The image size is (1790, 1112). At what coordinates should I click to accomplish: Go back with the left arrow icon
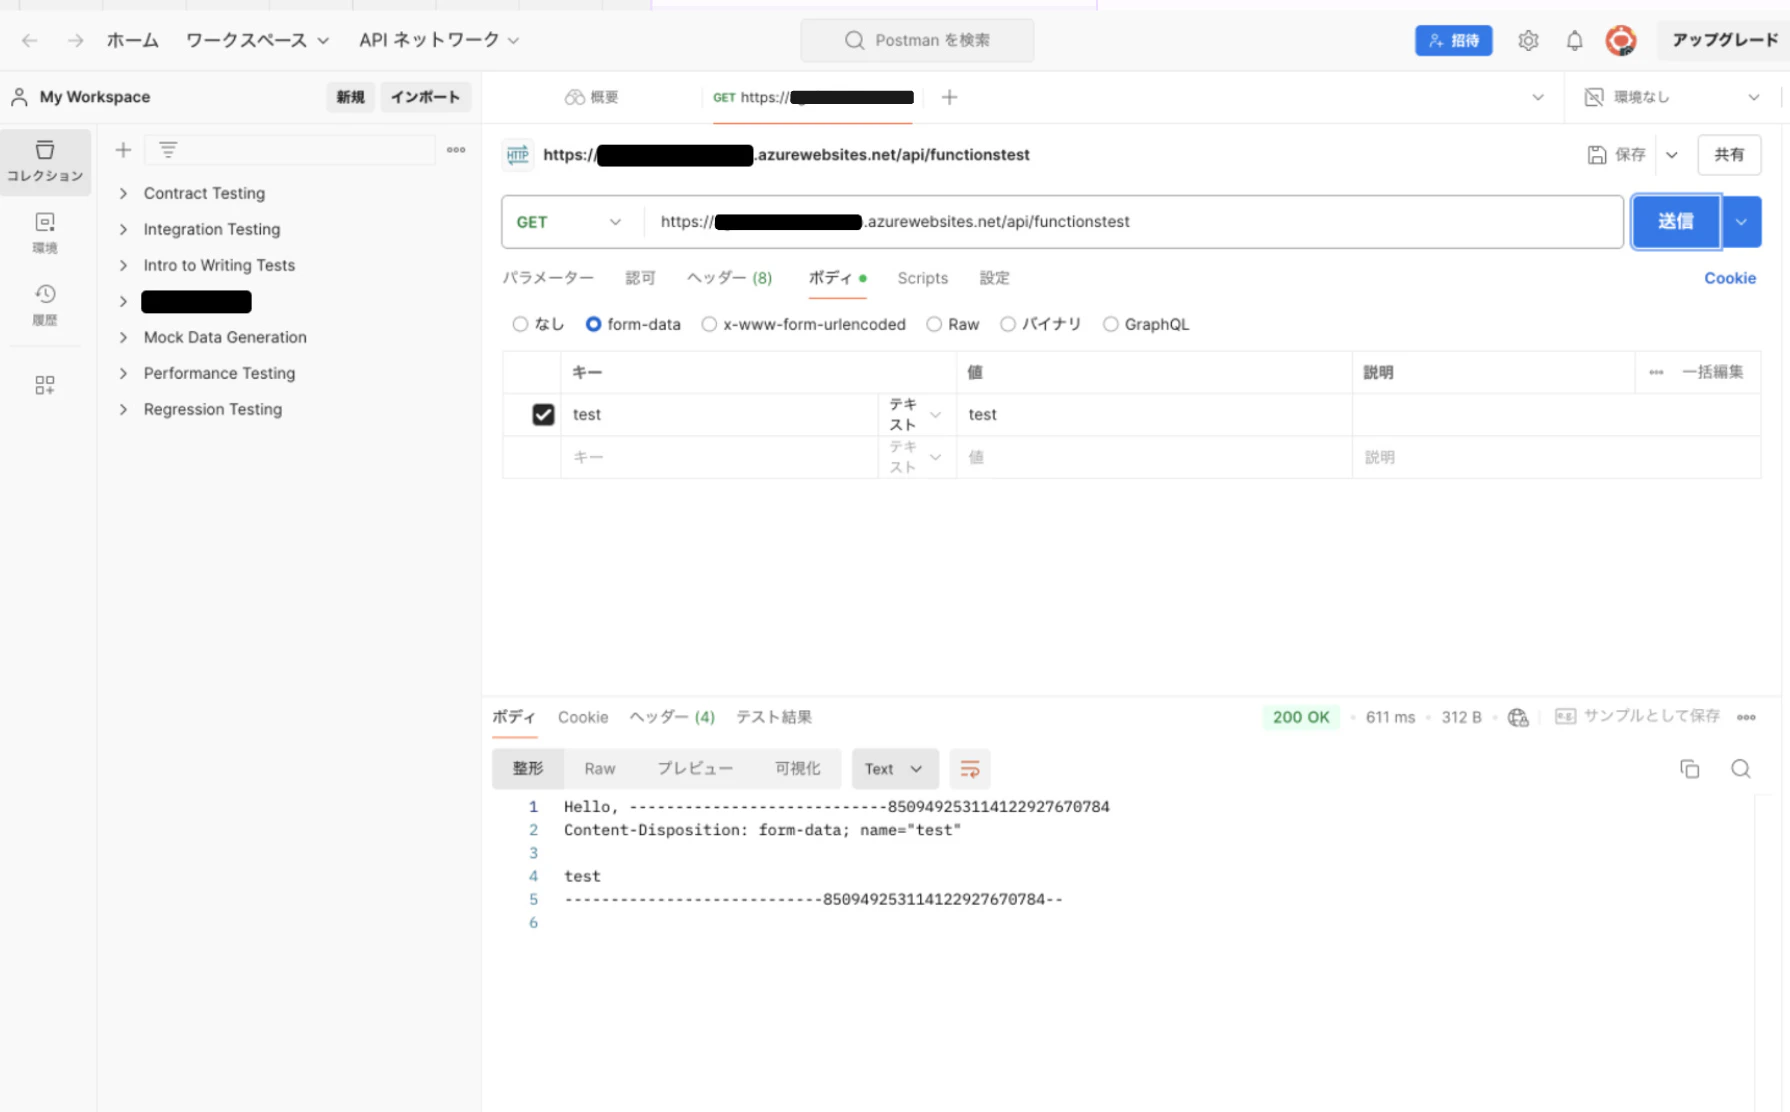(x=30, y=40)
